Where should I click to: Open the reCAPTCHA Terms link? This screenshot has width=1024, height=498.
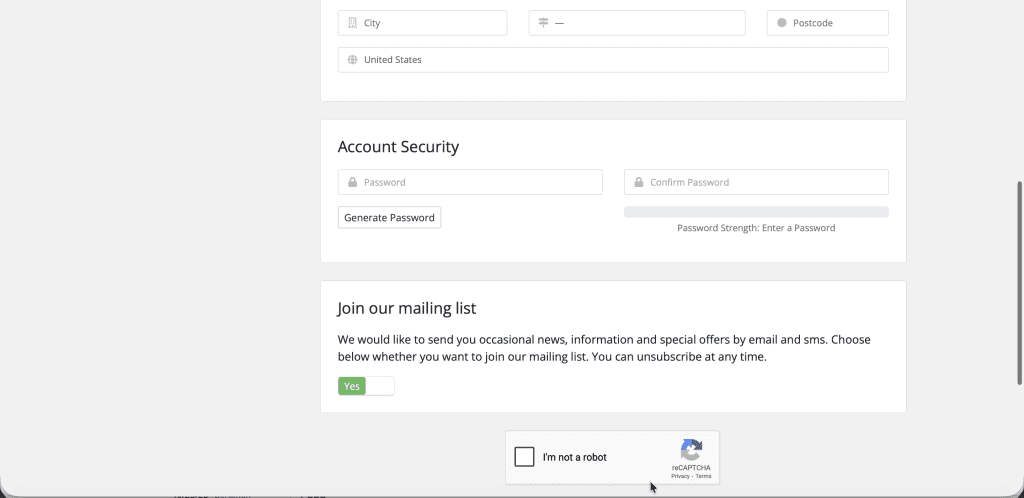[x=704, y=476]
